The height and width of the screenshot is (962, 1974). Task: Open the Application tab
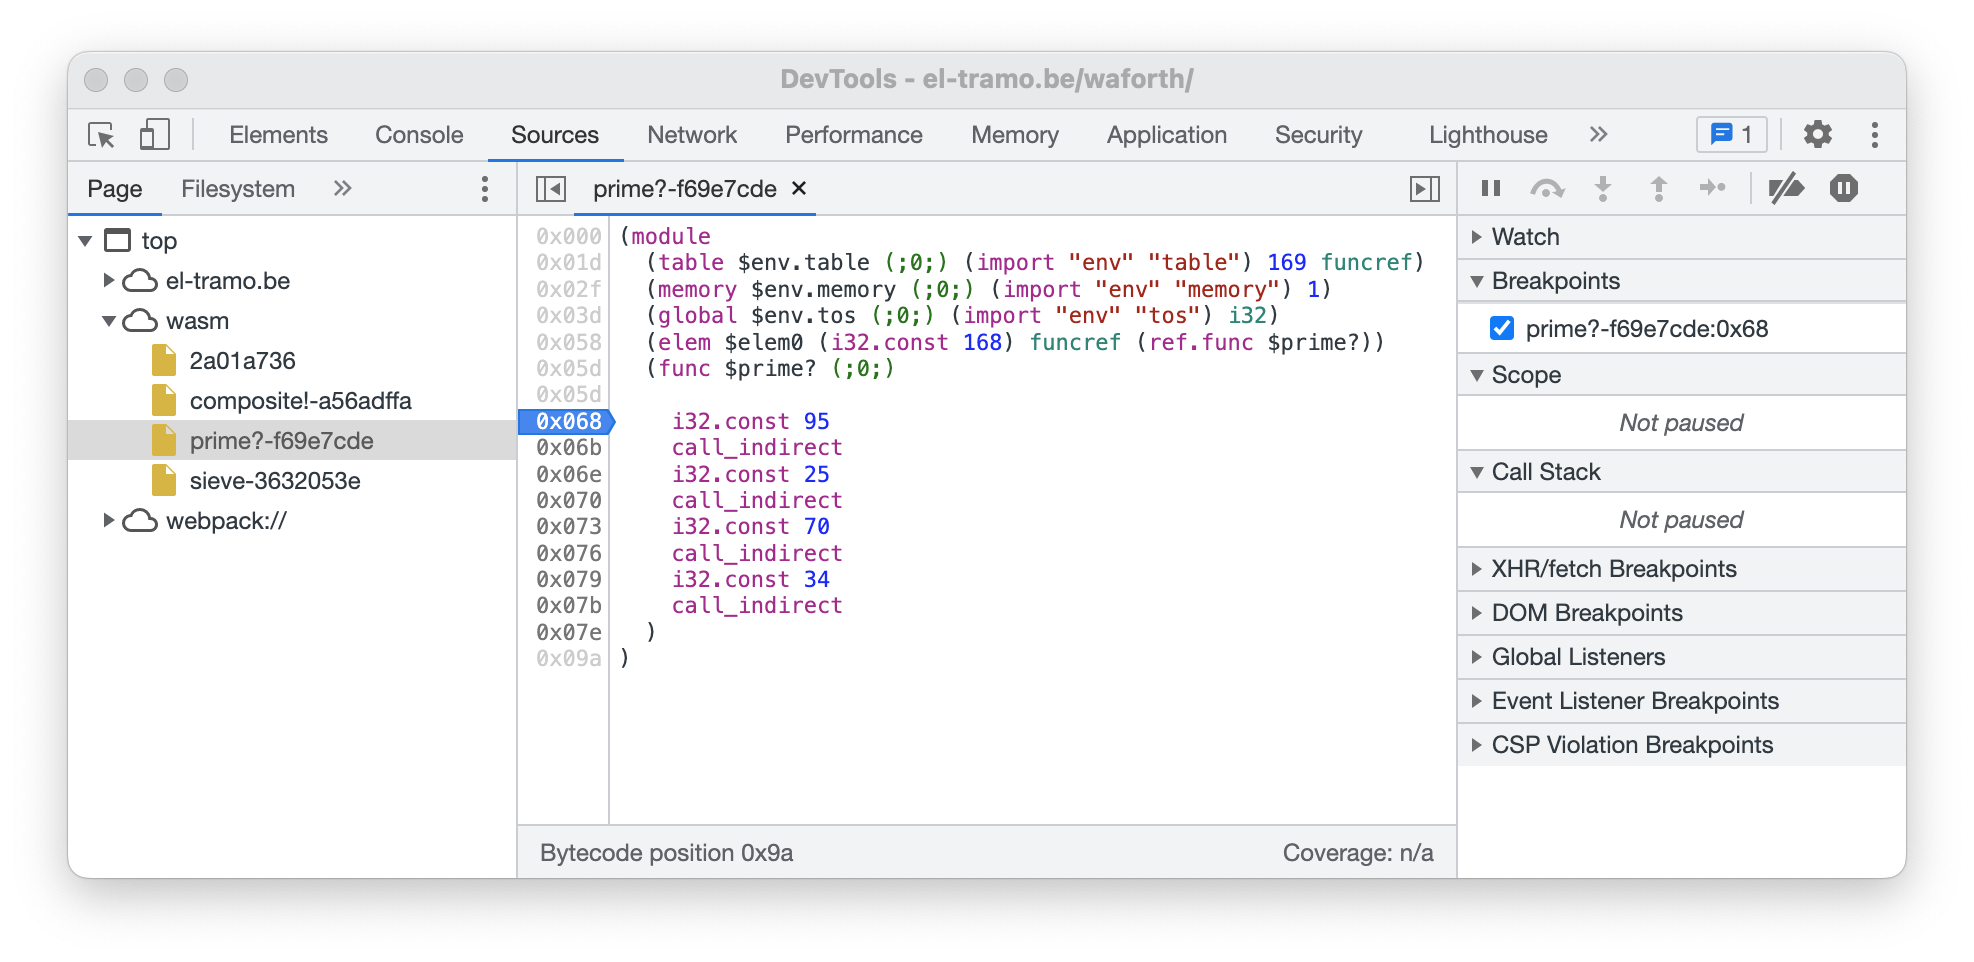click(x=1167, y=135)
